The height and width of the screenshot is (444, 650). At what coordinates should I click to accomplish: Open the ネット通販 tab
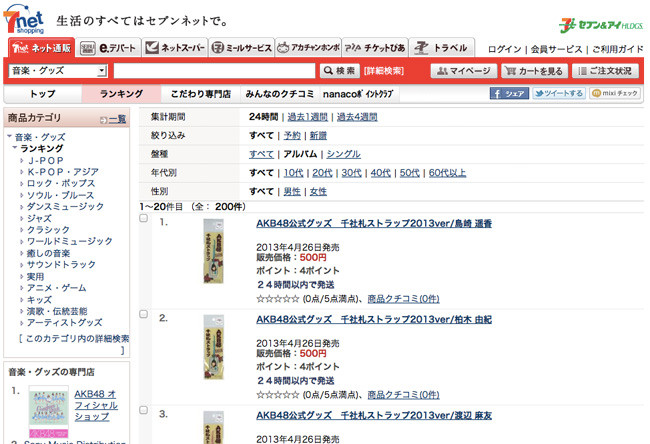(41, 48)
